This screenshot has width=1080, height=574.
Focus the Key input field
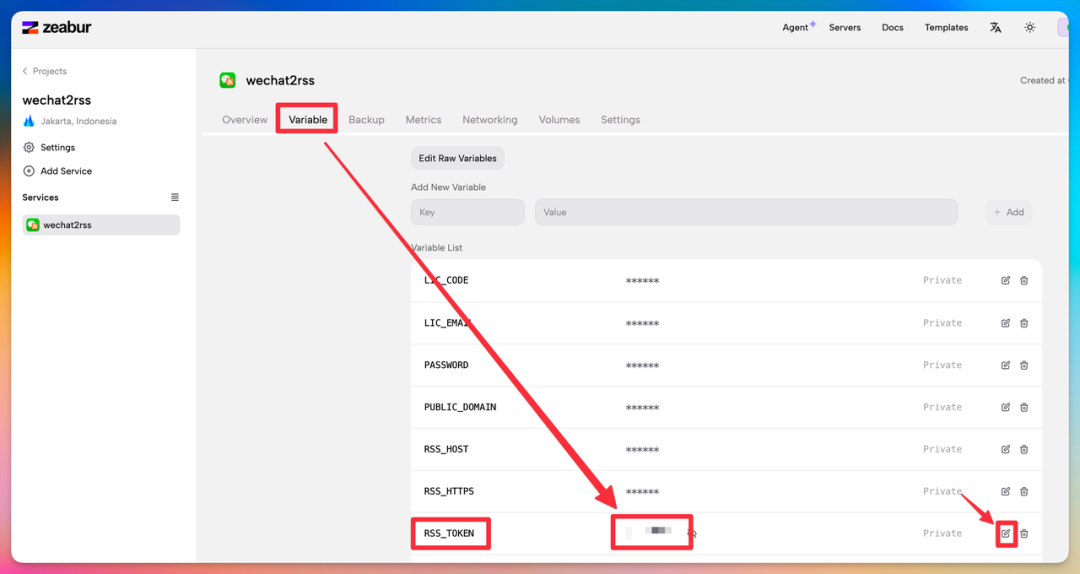467,212
